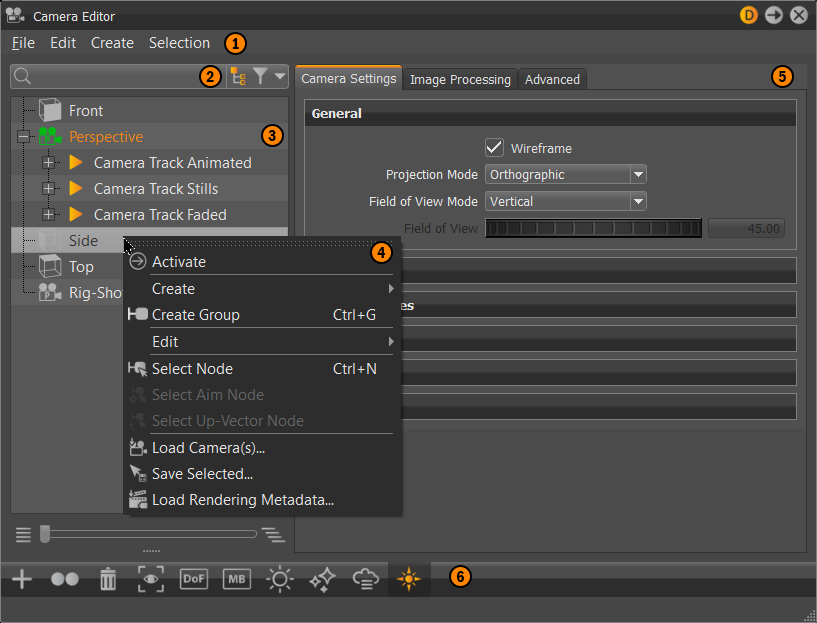The width and height of the screenshot is (817, 623).
Task: Open the Create submenu in context menu
Action: click(262, 289)
